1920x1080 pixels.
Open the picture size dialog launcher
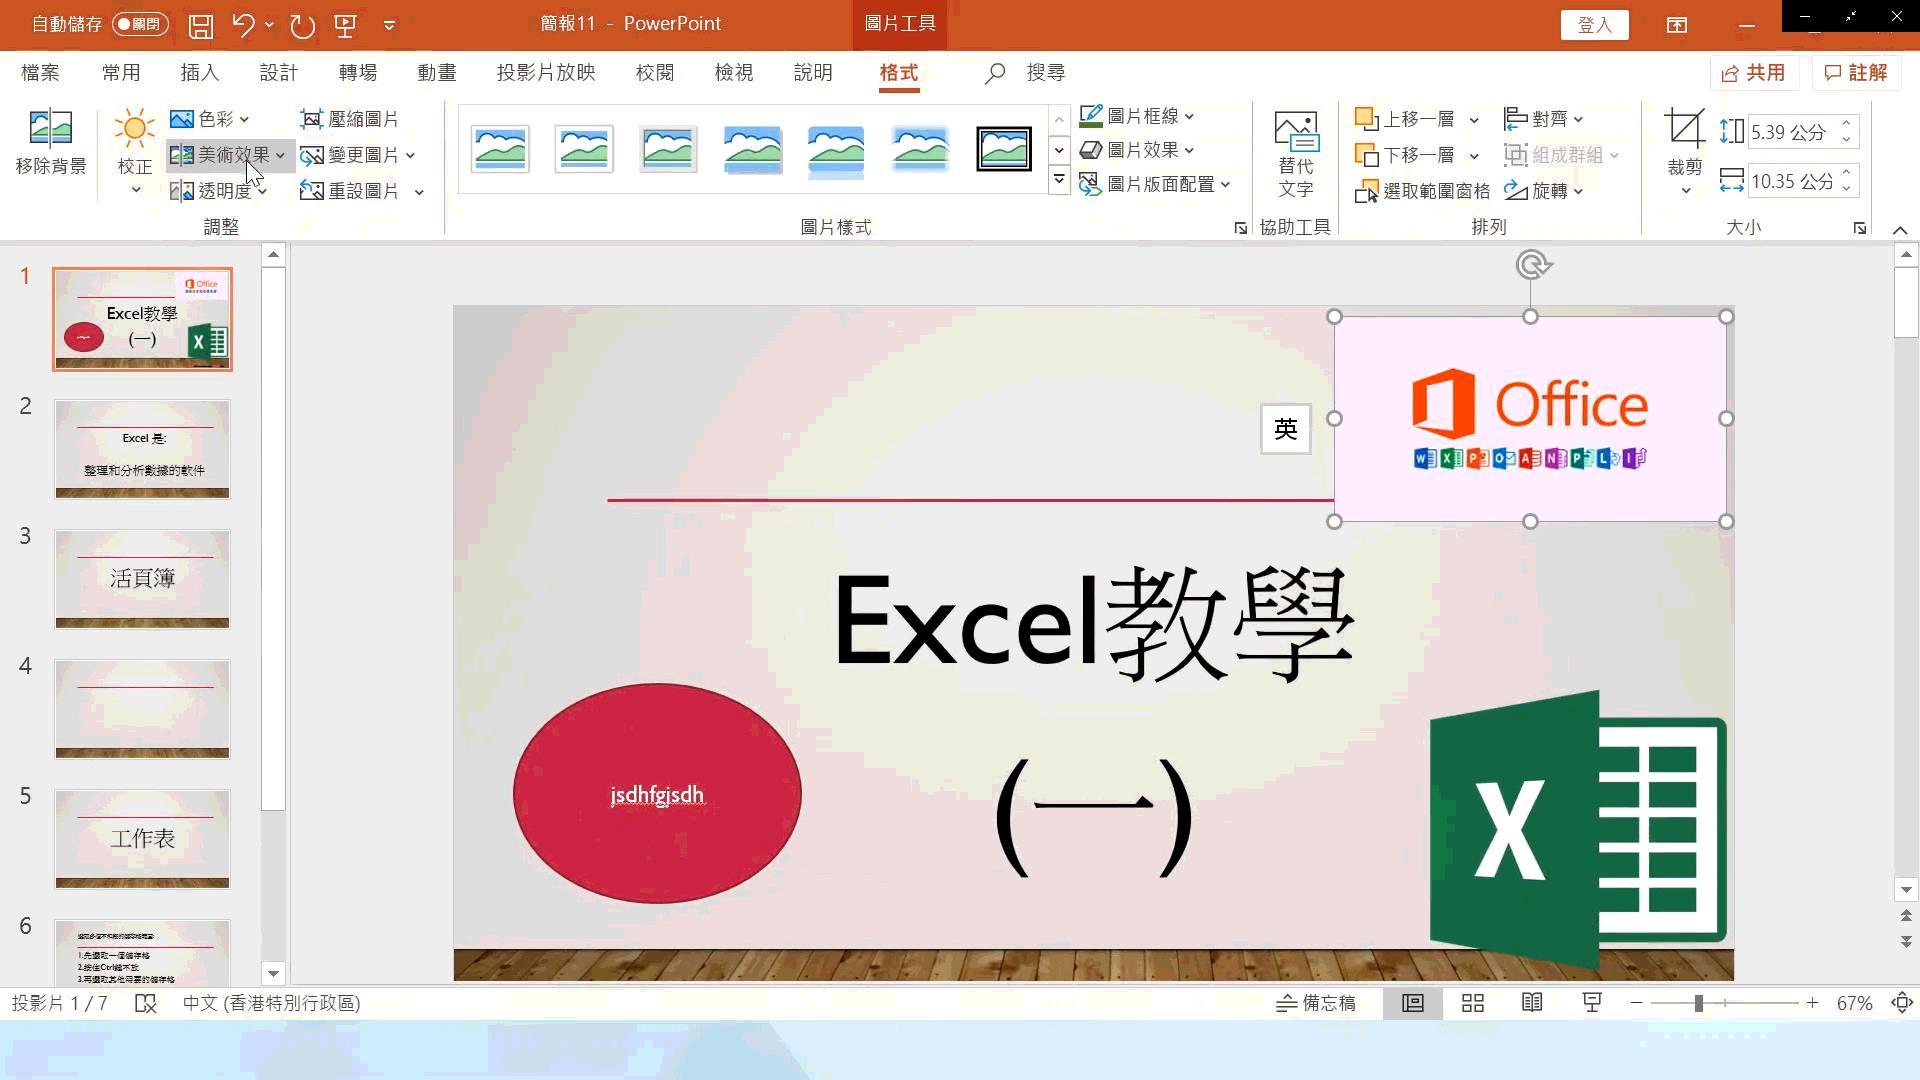click(x=1860, y=228)
